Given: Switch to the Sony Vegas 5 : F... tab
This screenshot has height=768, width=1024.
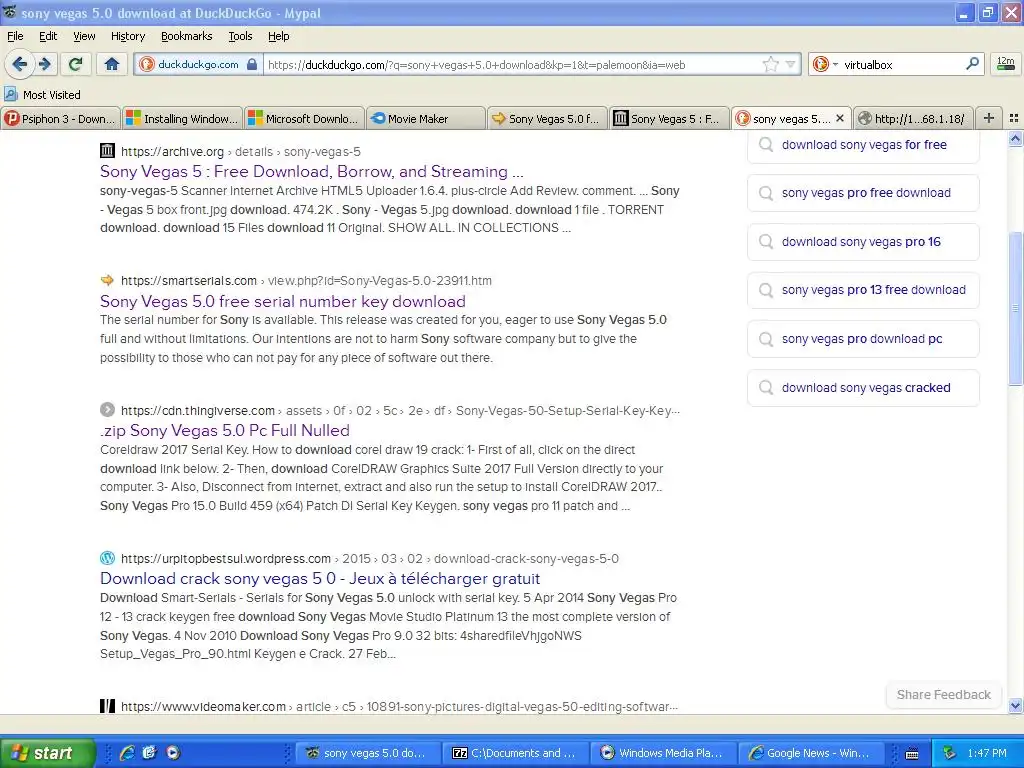Looking at the screenshot, I should coord(669,118).
